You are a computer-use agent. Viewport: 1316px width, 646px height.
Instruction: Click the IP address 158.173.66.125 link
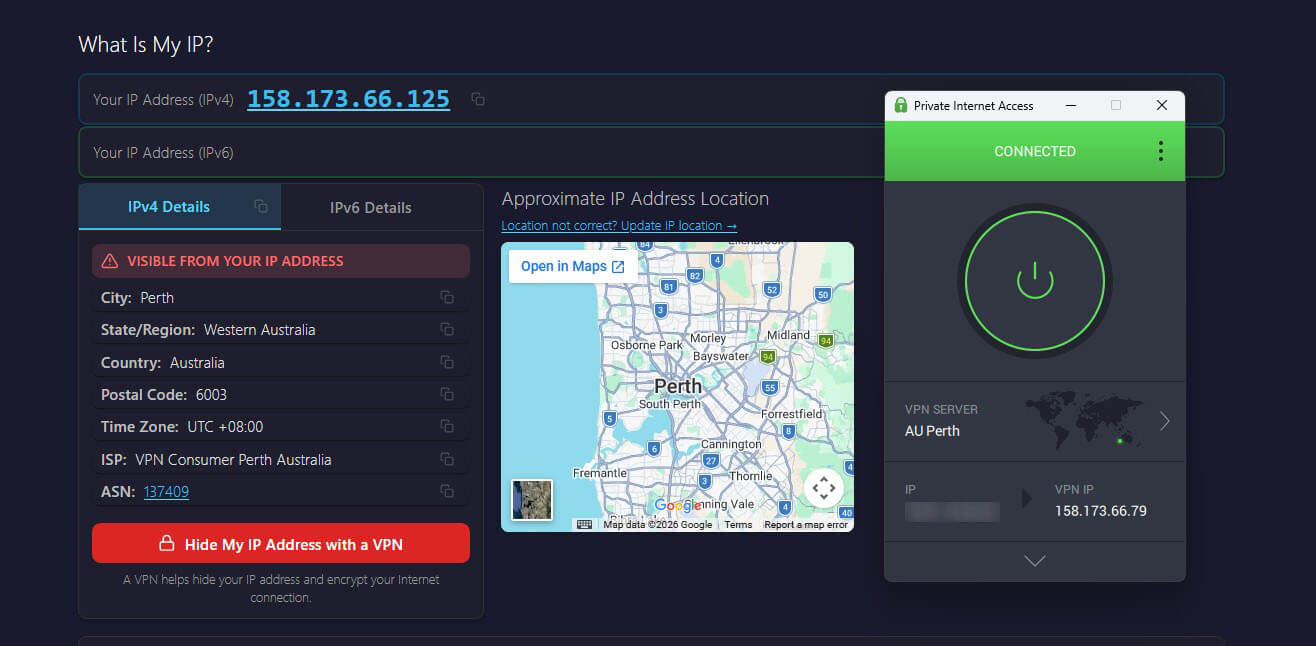(x=349, y=99)
